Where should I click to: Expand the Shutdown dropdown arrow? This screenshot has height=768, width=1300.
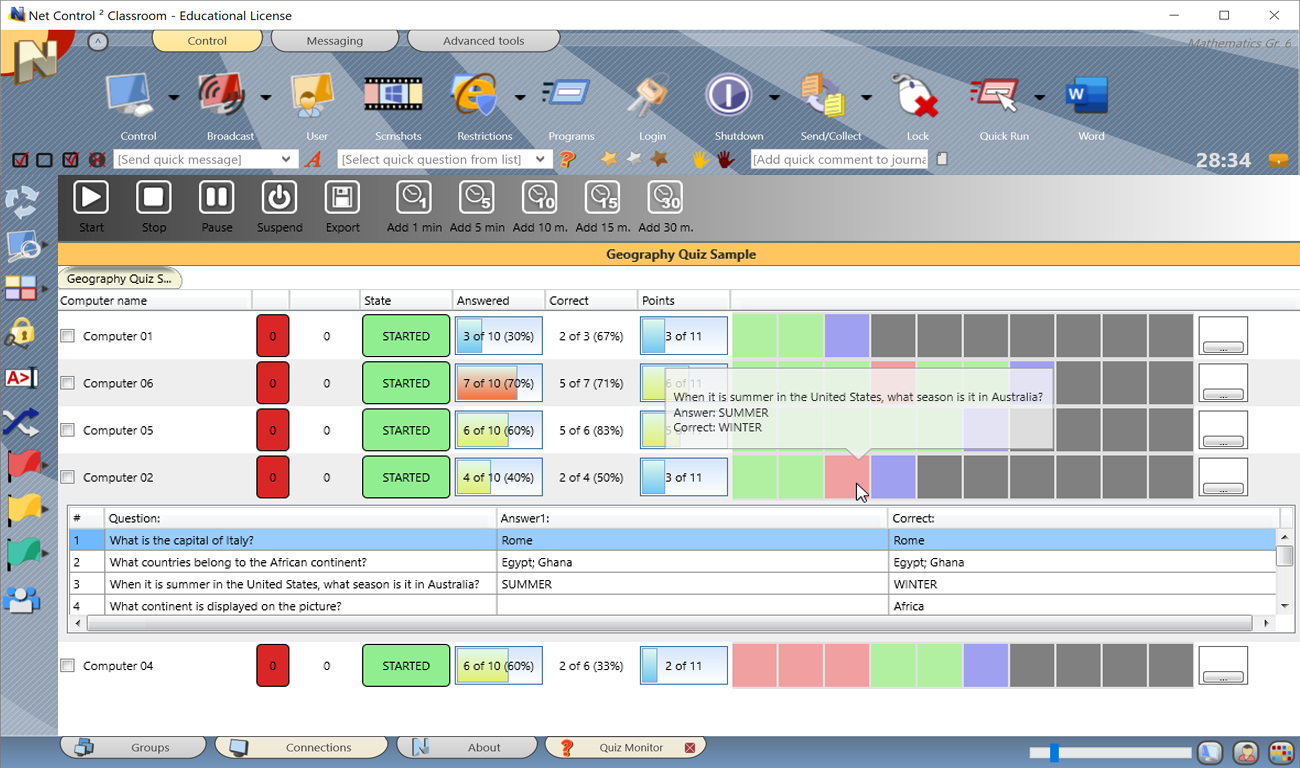[x=774, y=97]
